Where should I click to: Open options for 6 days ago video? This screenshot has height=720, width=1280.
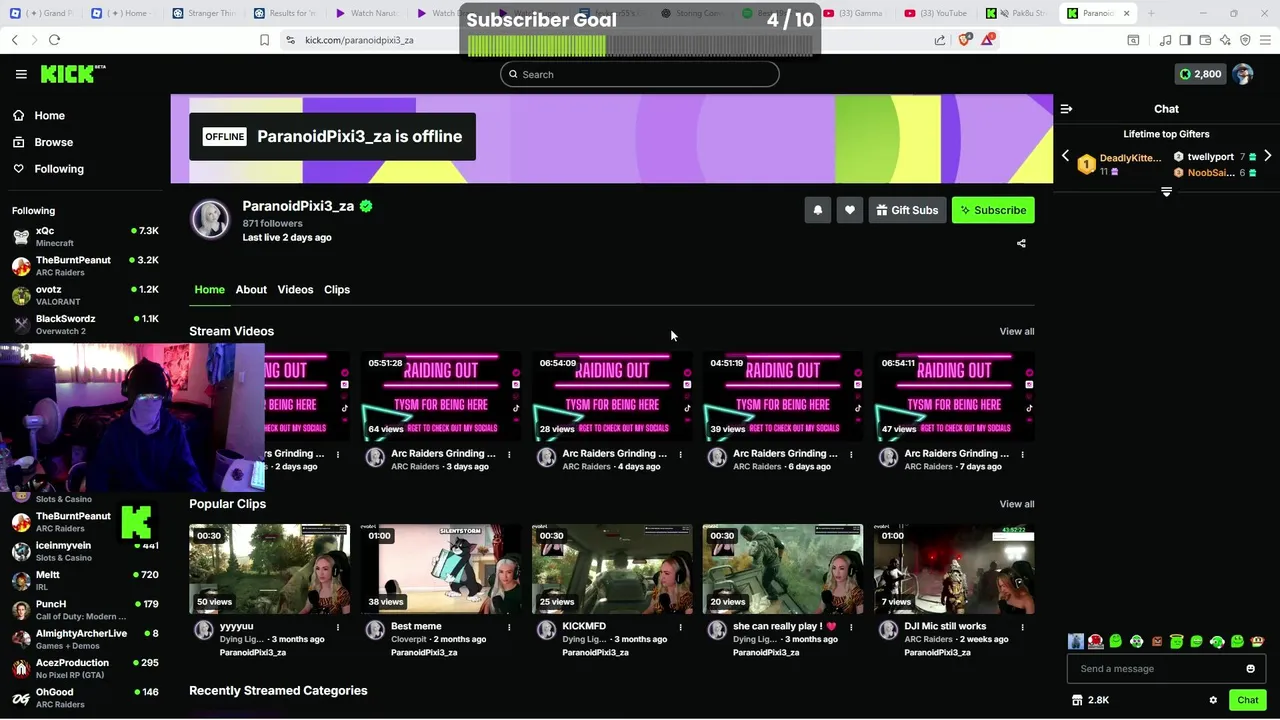(x=851, y=454)
